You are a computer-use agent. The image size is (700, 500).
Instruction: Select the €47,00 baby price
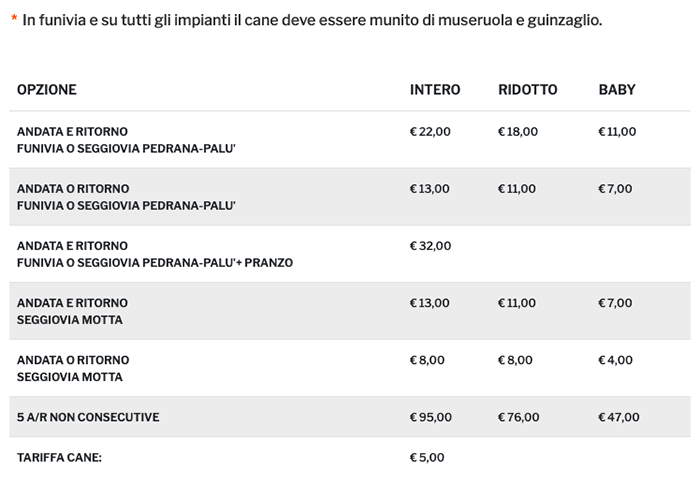[618, 417]
